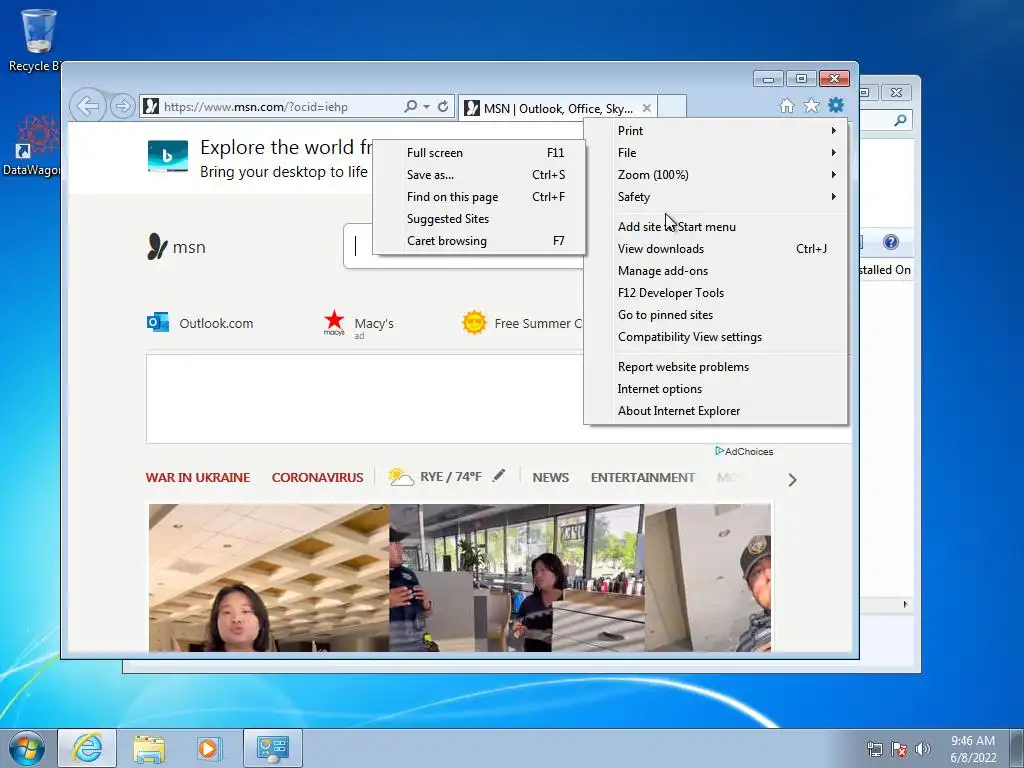Click the network tray icon
The height and width of the screenshot is (768, 1024).
pos(874,749)
